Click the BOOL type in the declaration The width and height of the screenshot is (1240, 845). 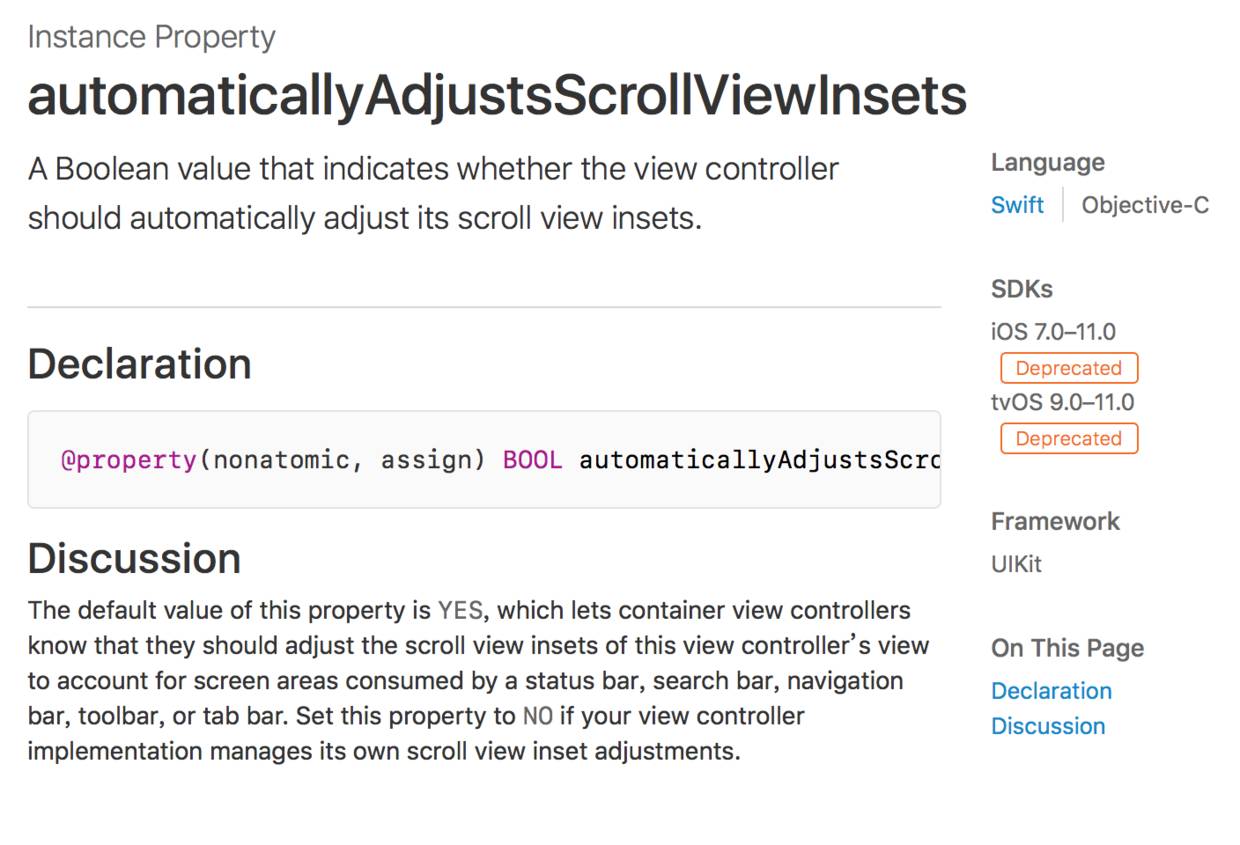pyautogui.click(x=532, y=461)
